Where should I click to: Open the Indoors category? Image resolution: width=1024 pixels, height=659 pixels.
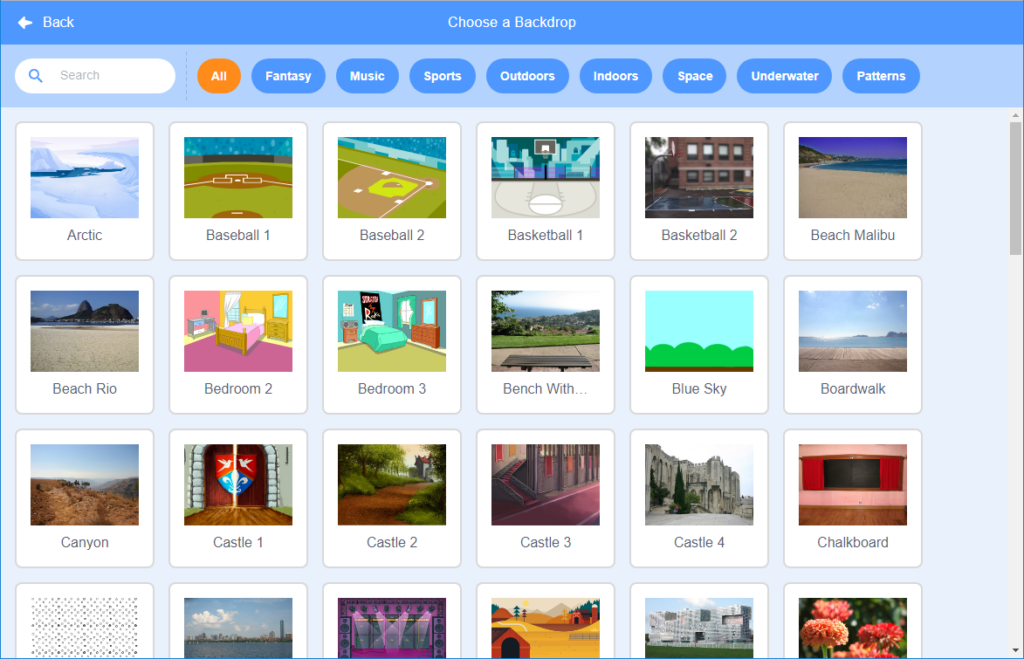[616, 76]
